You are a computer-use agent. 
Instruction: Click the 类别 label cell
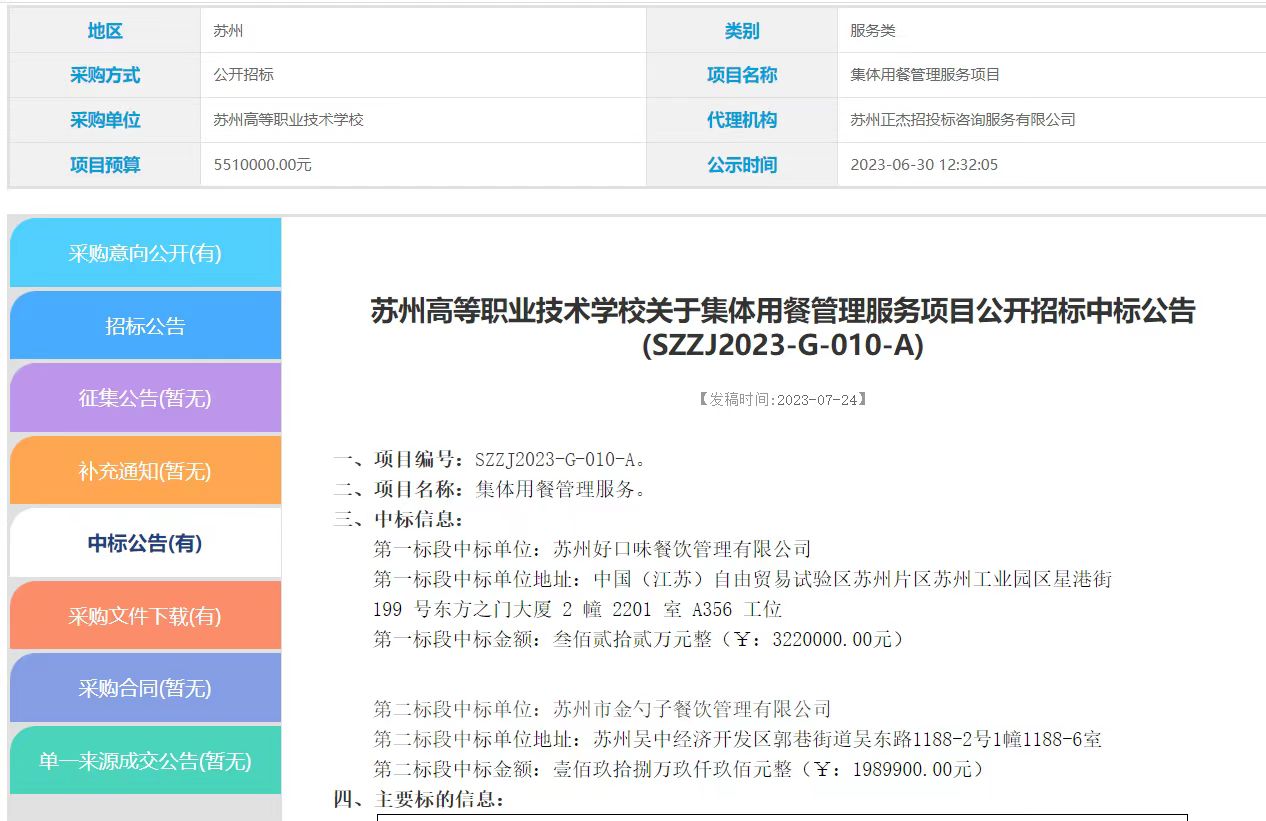[742, 31]
